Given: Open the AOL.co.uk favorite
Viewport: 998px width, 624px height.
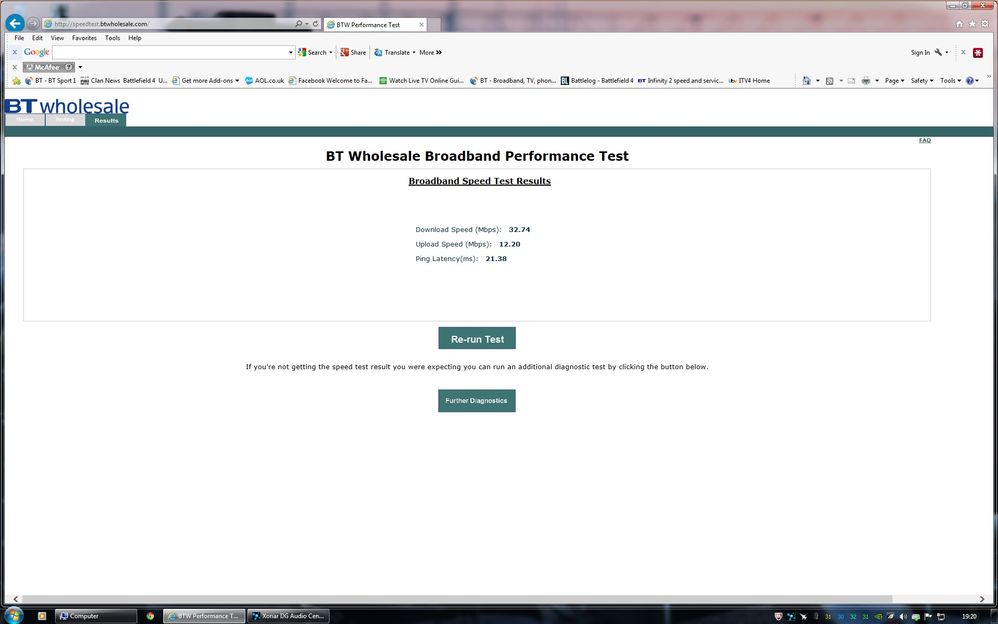Looking at the screenshot, I should pyautogui.click(x=265, y=81).
